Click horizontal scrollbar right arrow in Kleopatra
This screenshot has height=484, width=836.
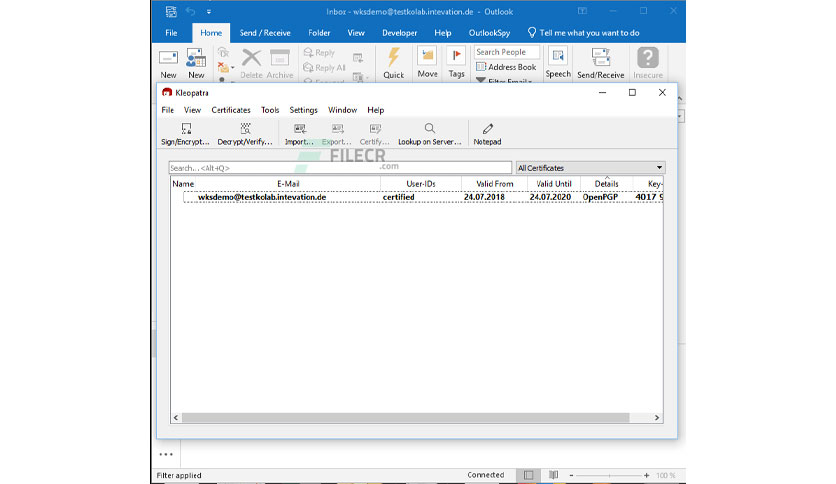point(657,418)
